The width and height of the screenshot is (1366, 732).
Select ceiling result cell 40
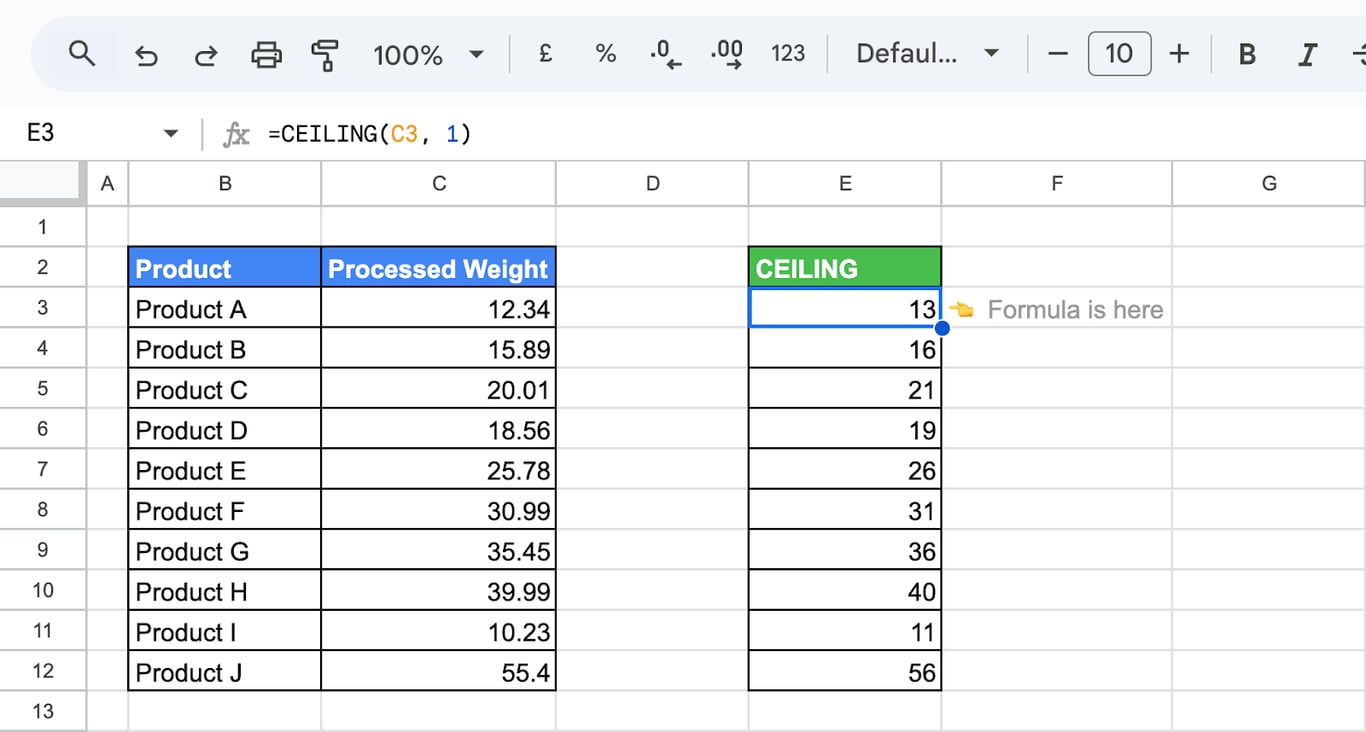pyautogui.click(x=845, y=590)
